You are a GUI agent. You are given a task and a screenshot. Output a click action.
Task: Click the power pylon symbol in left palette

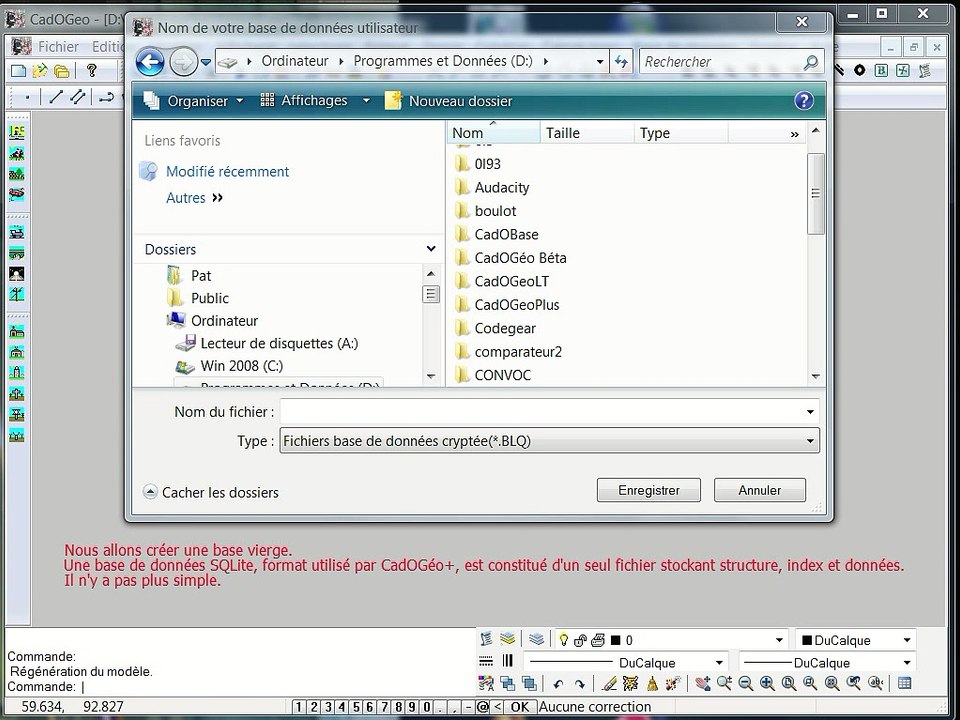point(17,294)
